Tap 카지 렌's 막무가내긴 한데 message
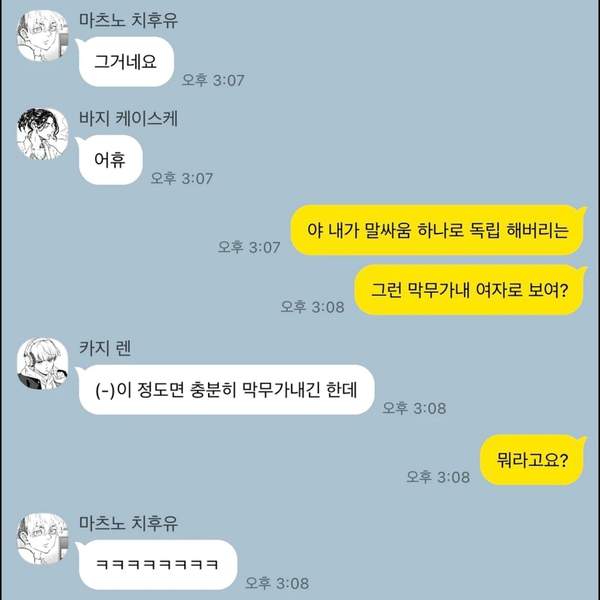600x600 pixels. (x=226, y=390)
